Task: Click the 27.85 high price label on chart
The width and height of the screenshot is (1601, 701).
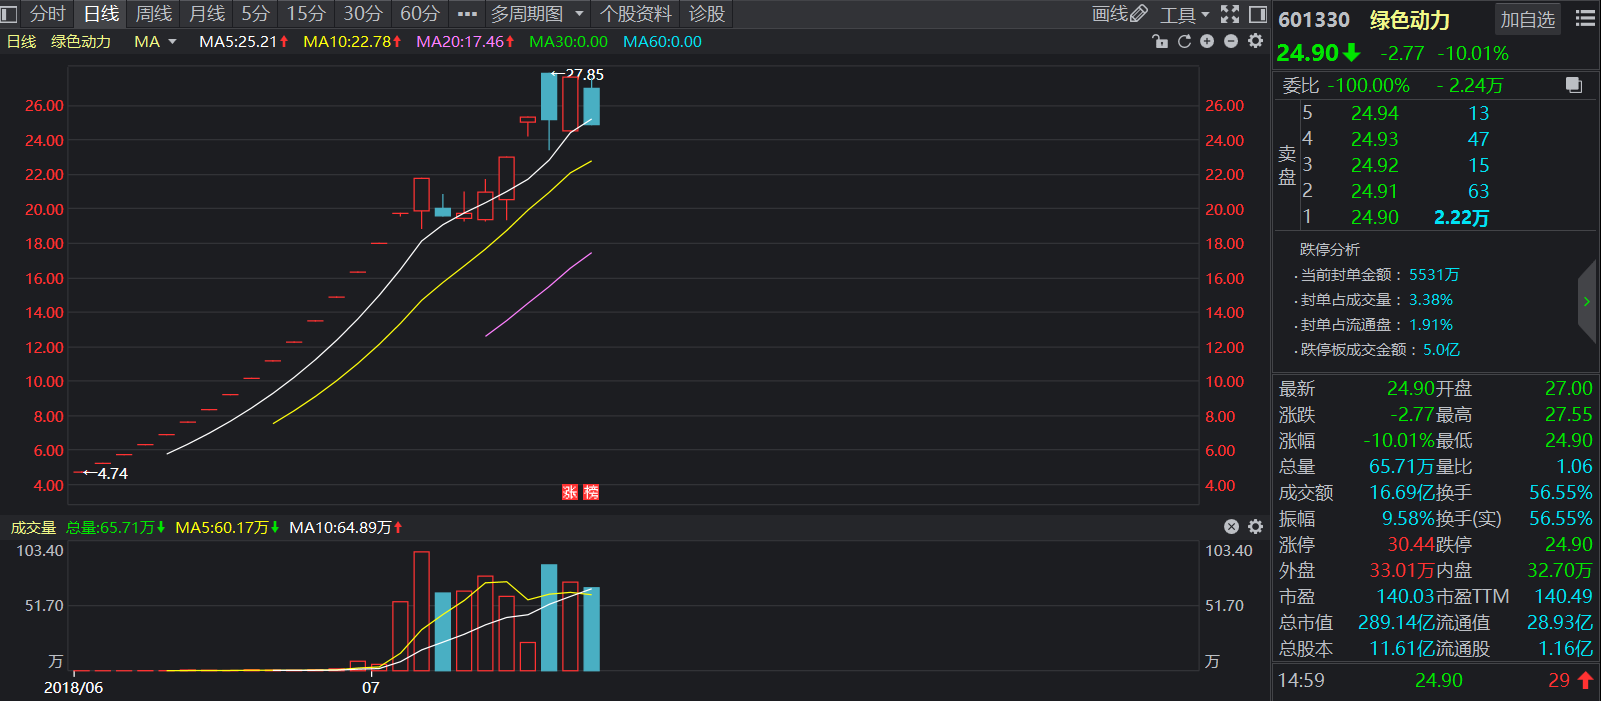Action: pos(585,74)
